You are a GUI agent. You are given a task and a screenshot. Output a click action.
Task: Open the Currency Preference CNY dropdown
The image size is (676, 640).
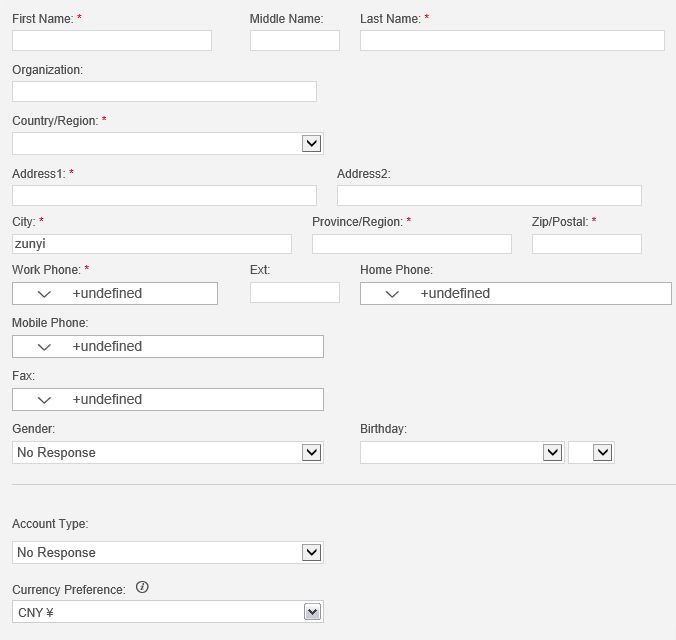tap(167, 612)
